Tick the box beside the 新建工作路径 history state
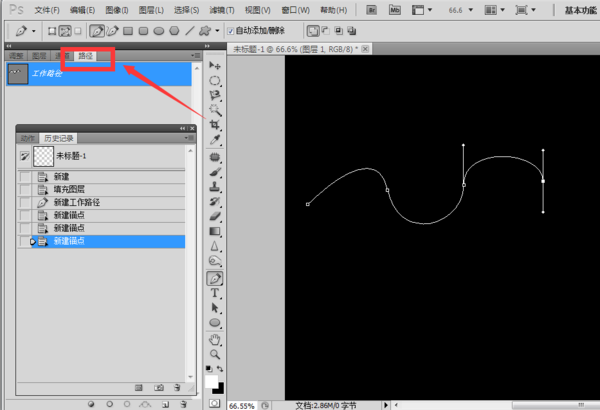 [x=25, y=202]
